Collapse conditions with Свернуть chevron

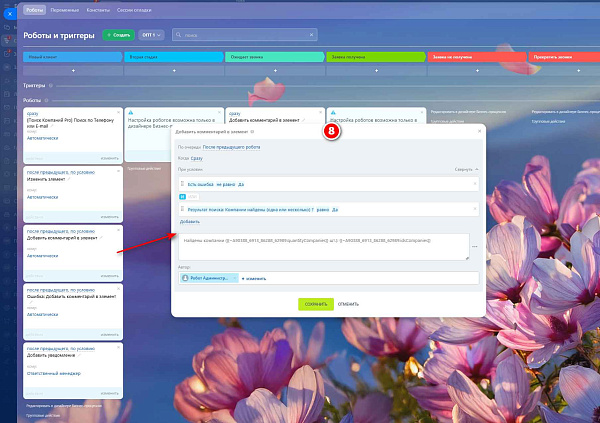pyautogui.click(x=466, y=169)
